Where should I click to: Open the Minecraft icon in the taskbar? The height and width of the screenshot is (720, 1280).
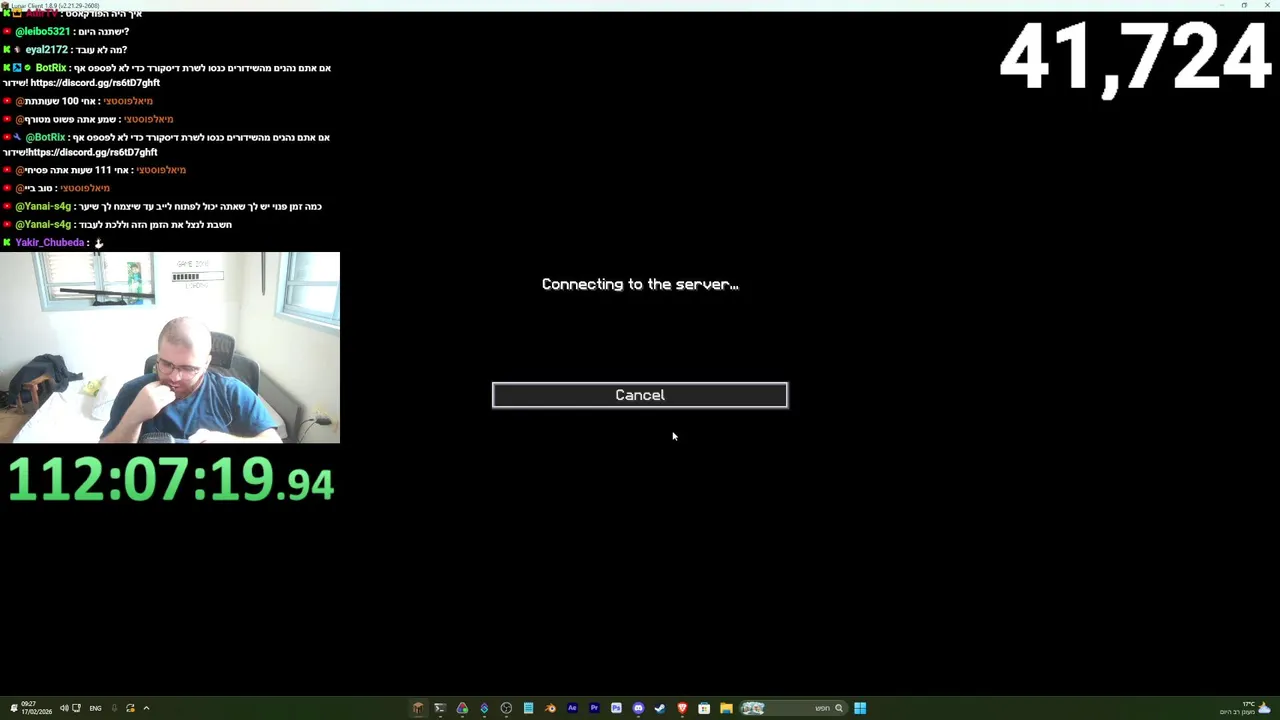pyautogui.click(x=418, y=708)
